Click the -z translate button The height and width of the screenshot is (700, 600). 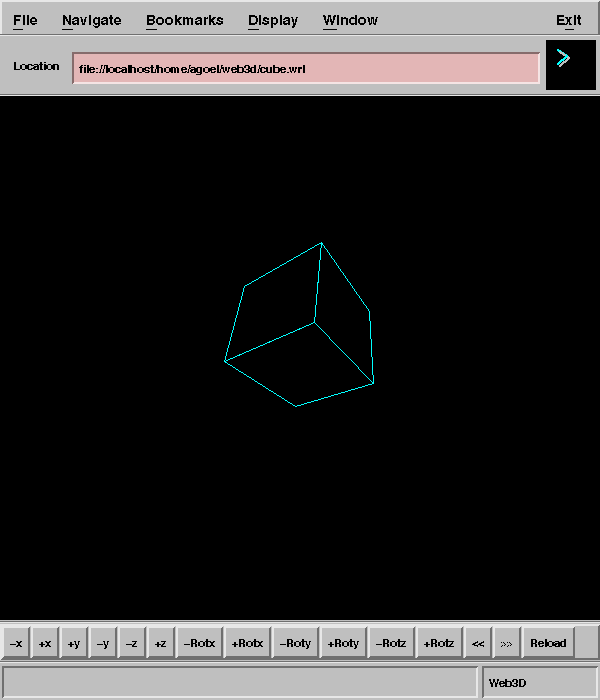click(131, 643)
